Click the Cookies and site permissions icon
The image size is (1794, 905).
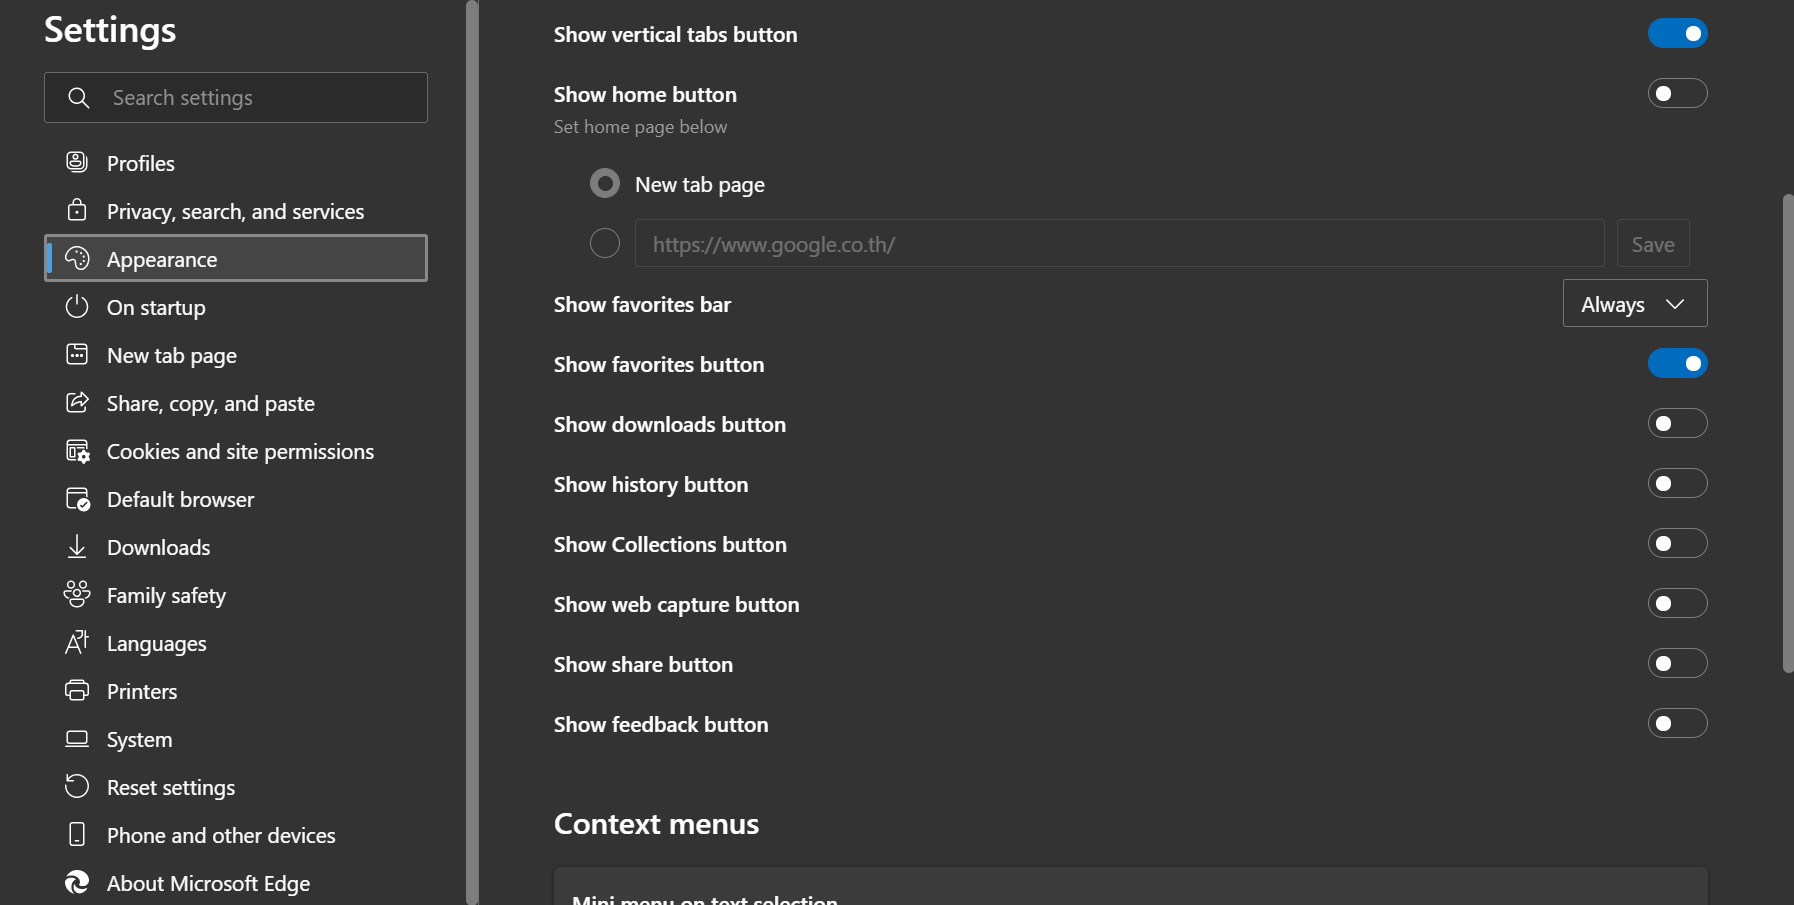[x=77, y=451]
